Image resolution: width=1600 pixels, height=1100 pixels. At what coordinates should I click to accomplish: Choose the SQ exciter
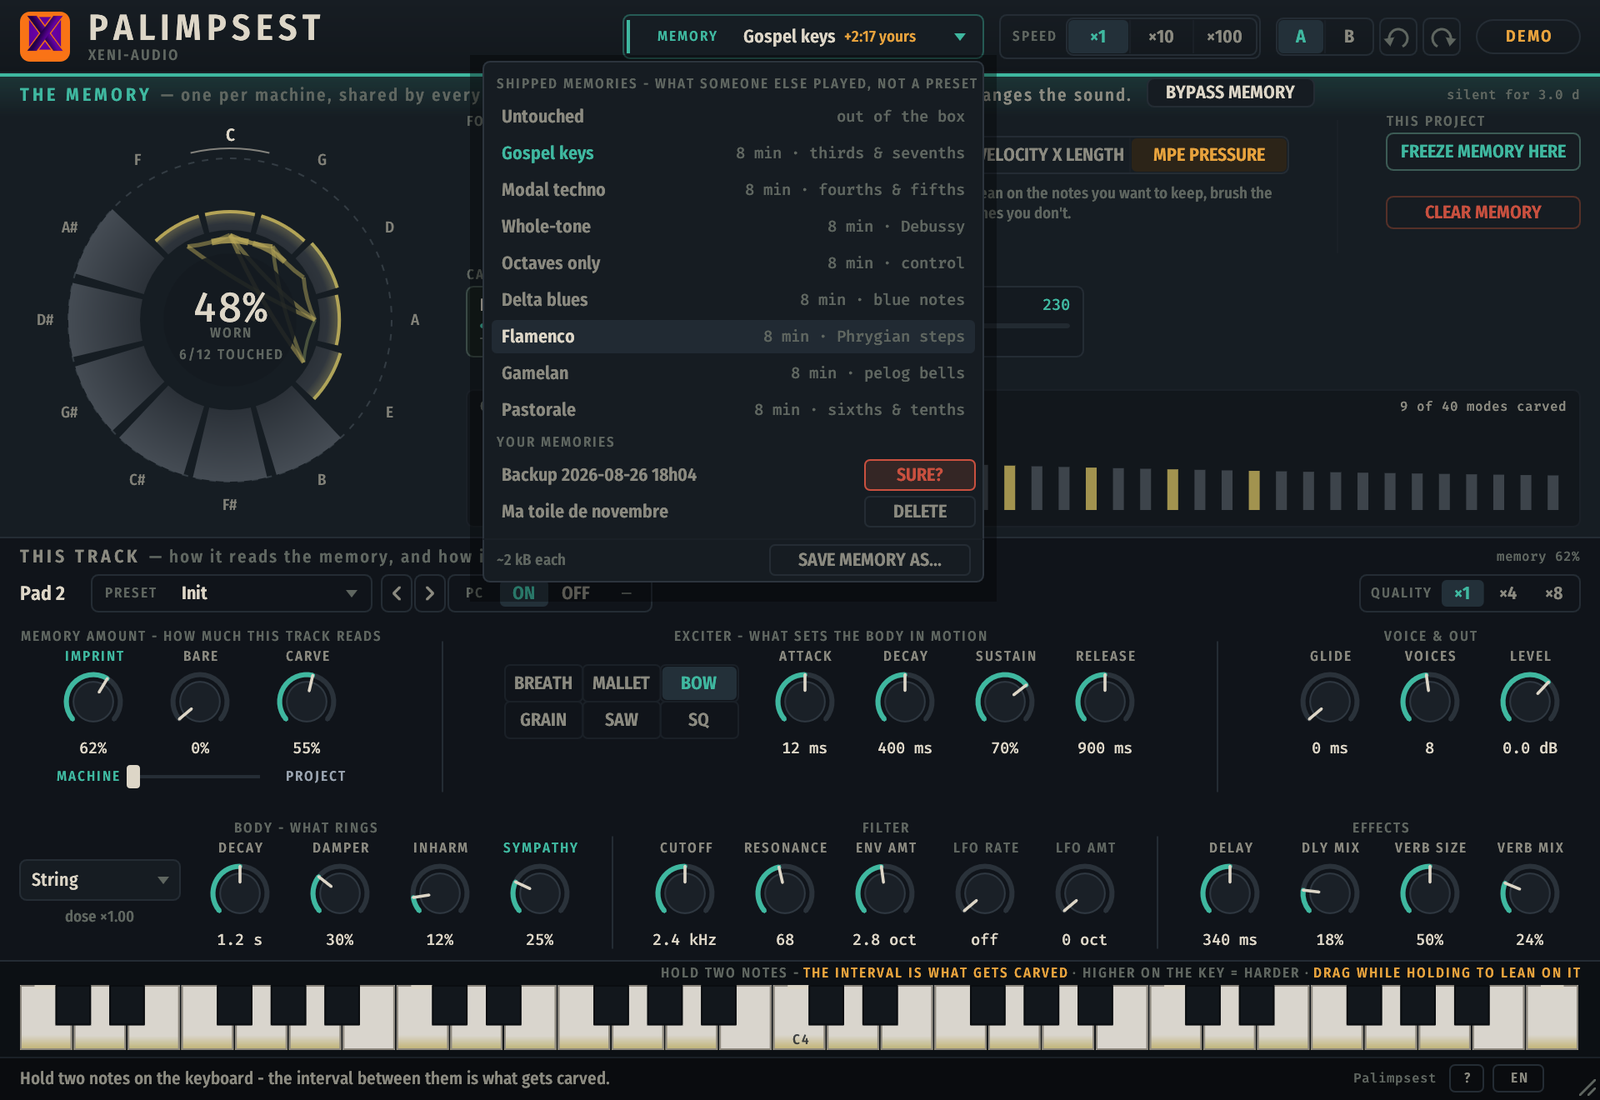[698, 720]
